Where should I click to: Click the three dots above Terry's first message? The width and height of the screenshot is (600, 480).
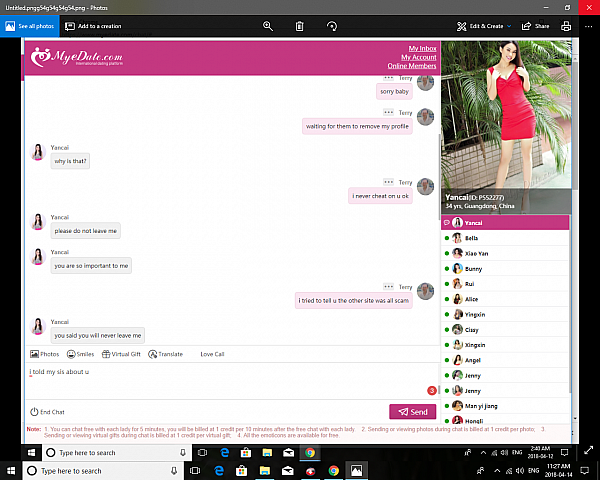click(388, 77)
